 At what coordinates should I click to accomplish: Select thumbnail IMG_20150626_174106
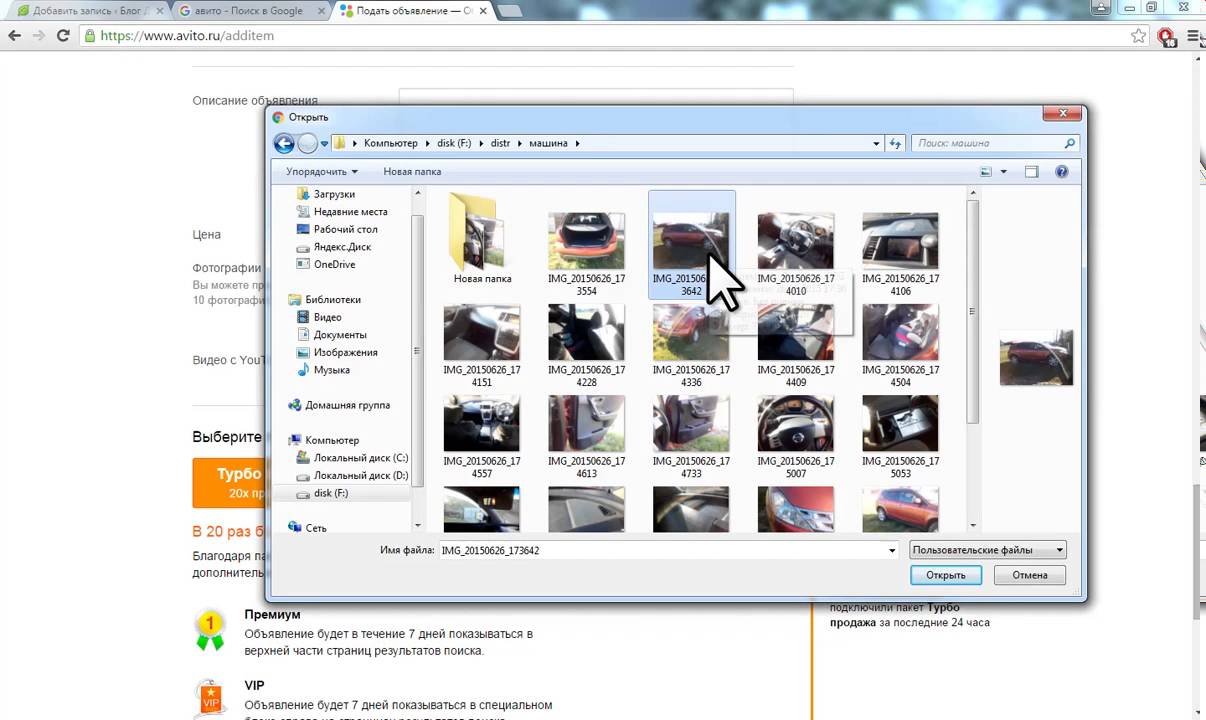[x=901, y=241]
